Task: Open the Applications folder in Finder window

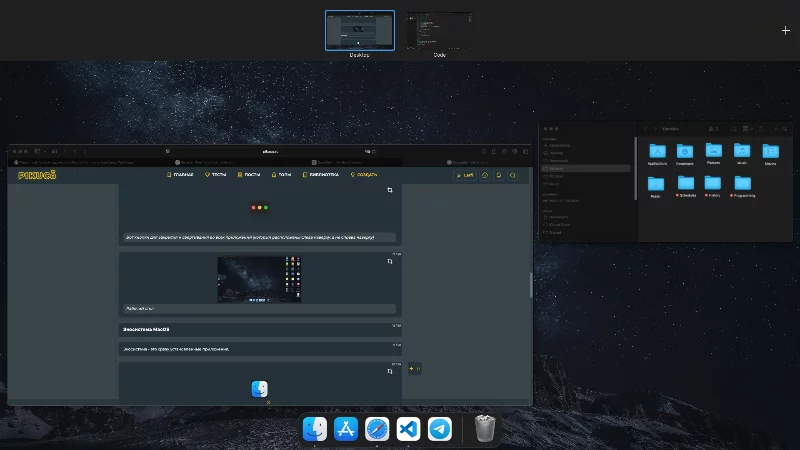Action: click(x=657, y=154)
